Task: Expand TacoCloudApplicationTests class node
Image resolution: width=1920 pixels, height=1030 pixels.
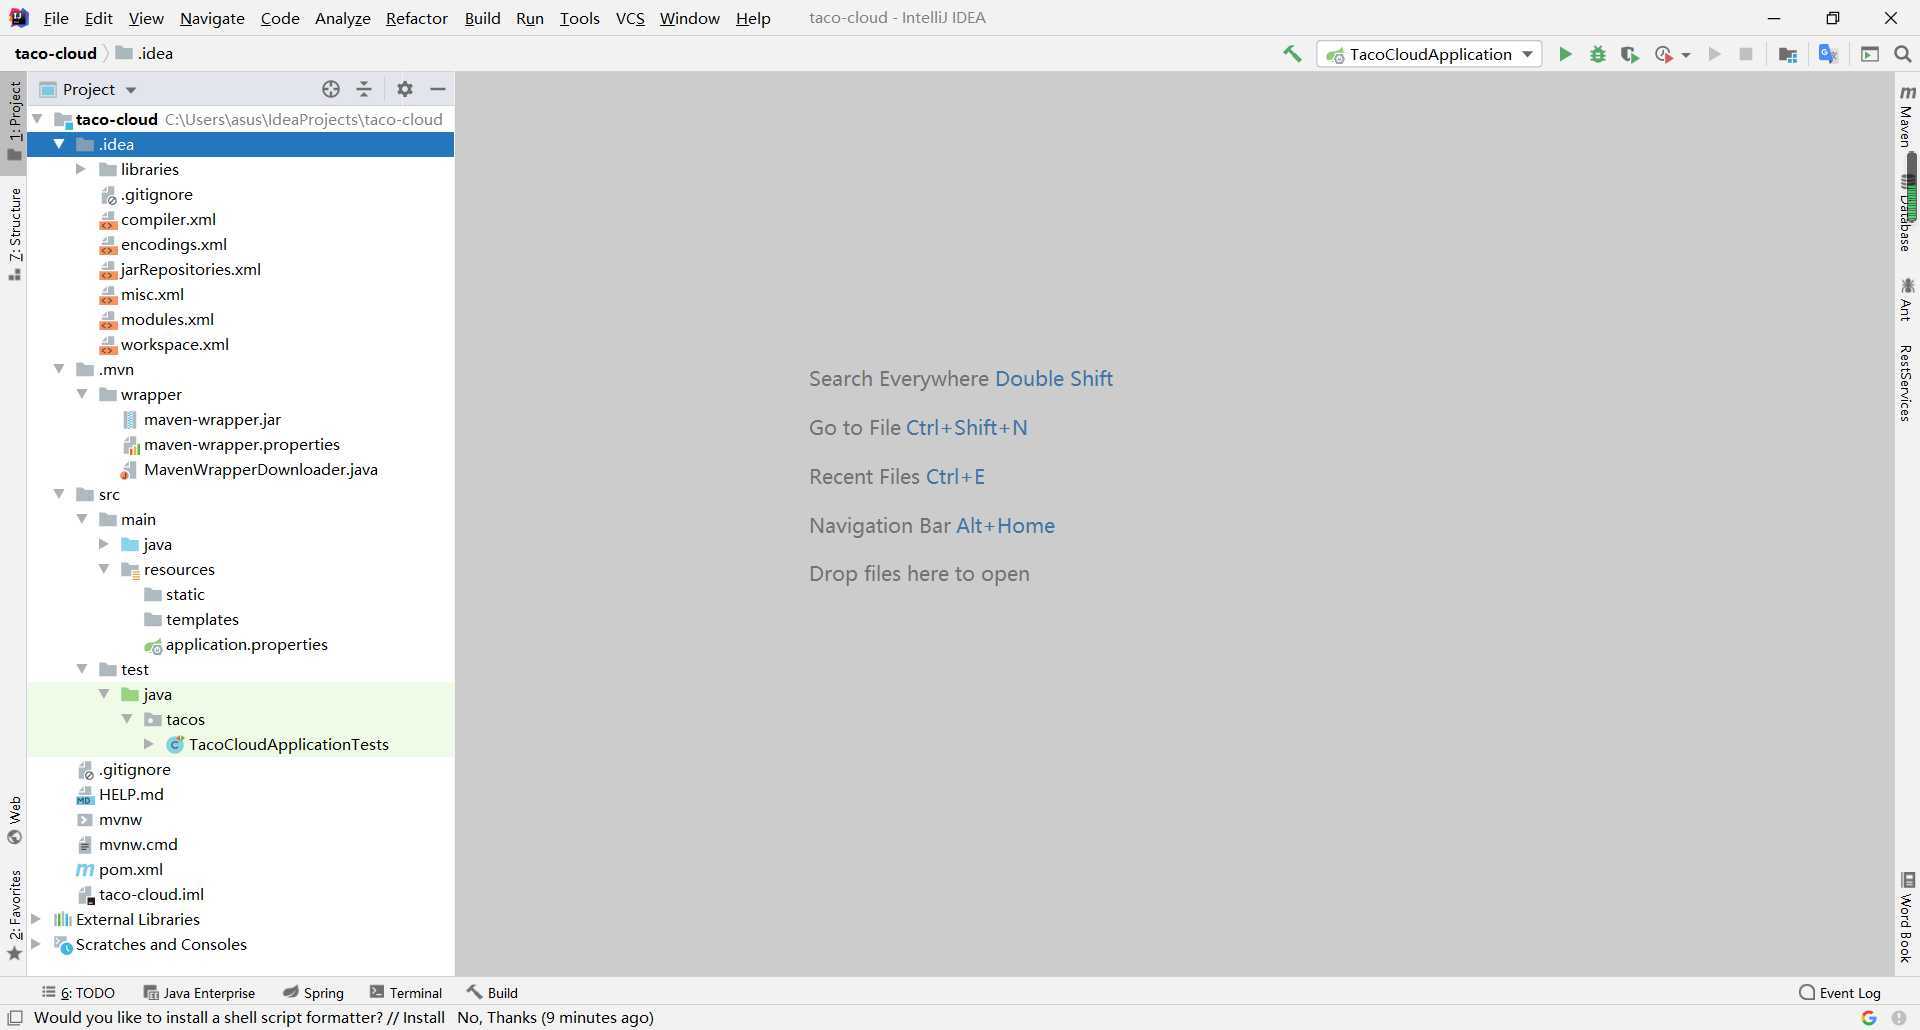Action: coord(149,744)
